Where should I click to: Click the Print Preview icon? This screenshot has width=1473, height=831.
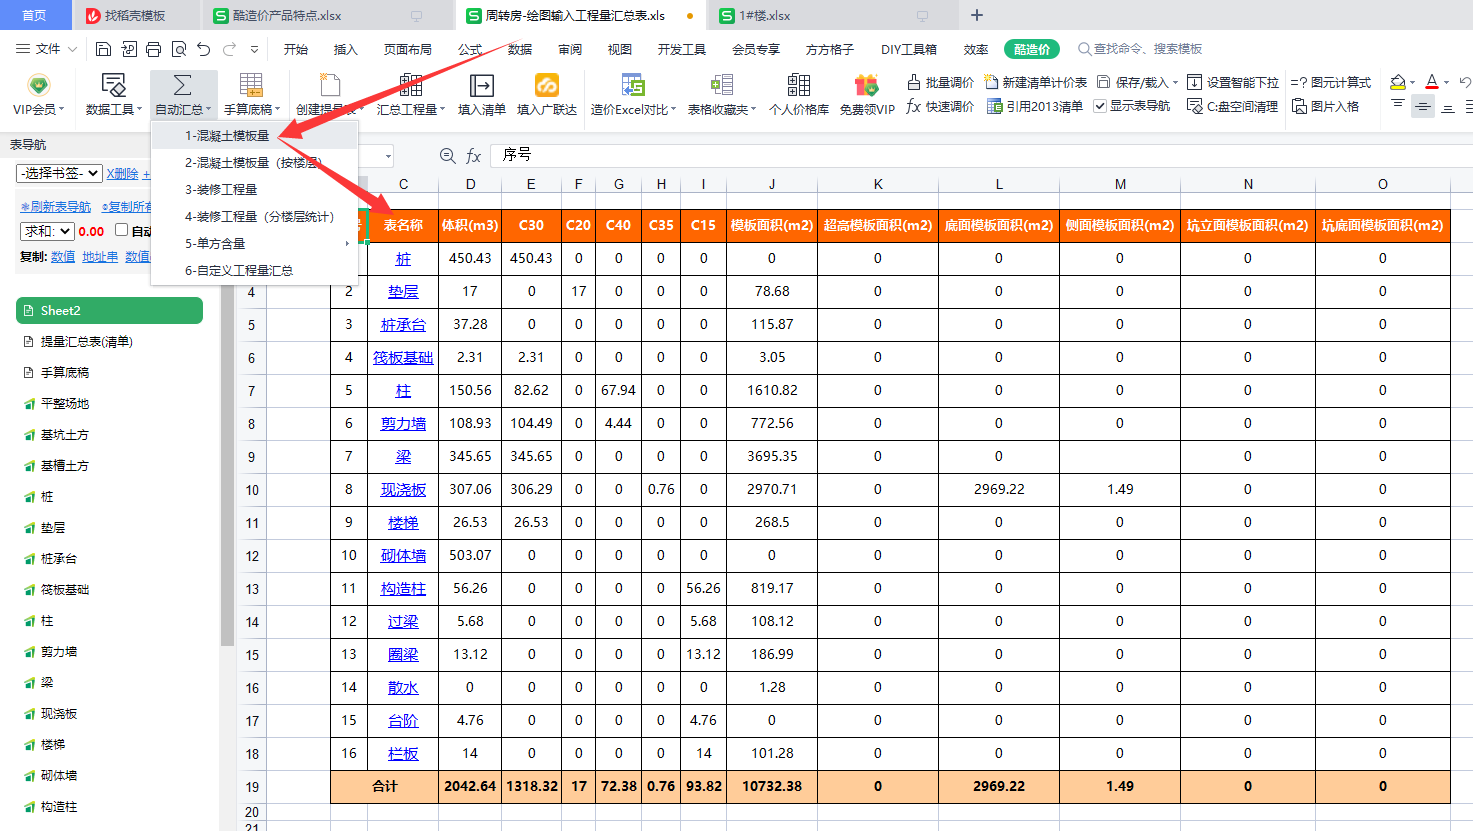pos(178,49)
